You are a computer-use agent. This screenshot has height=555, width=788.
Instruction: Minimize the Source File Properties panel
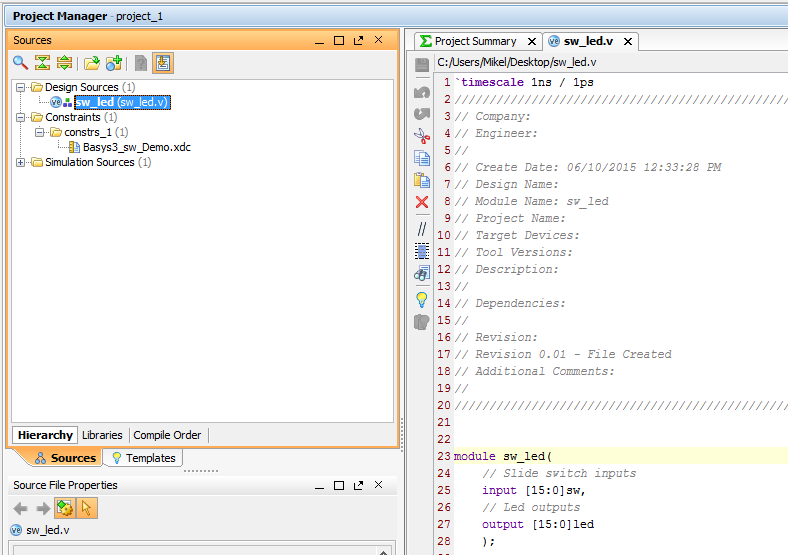tap(319, 486)
